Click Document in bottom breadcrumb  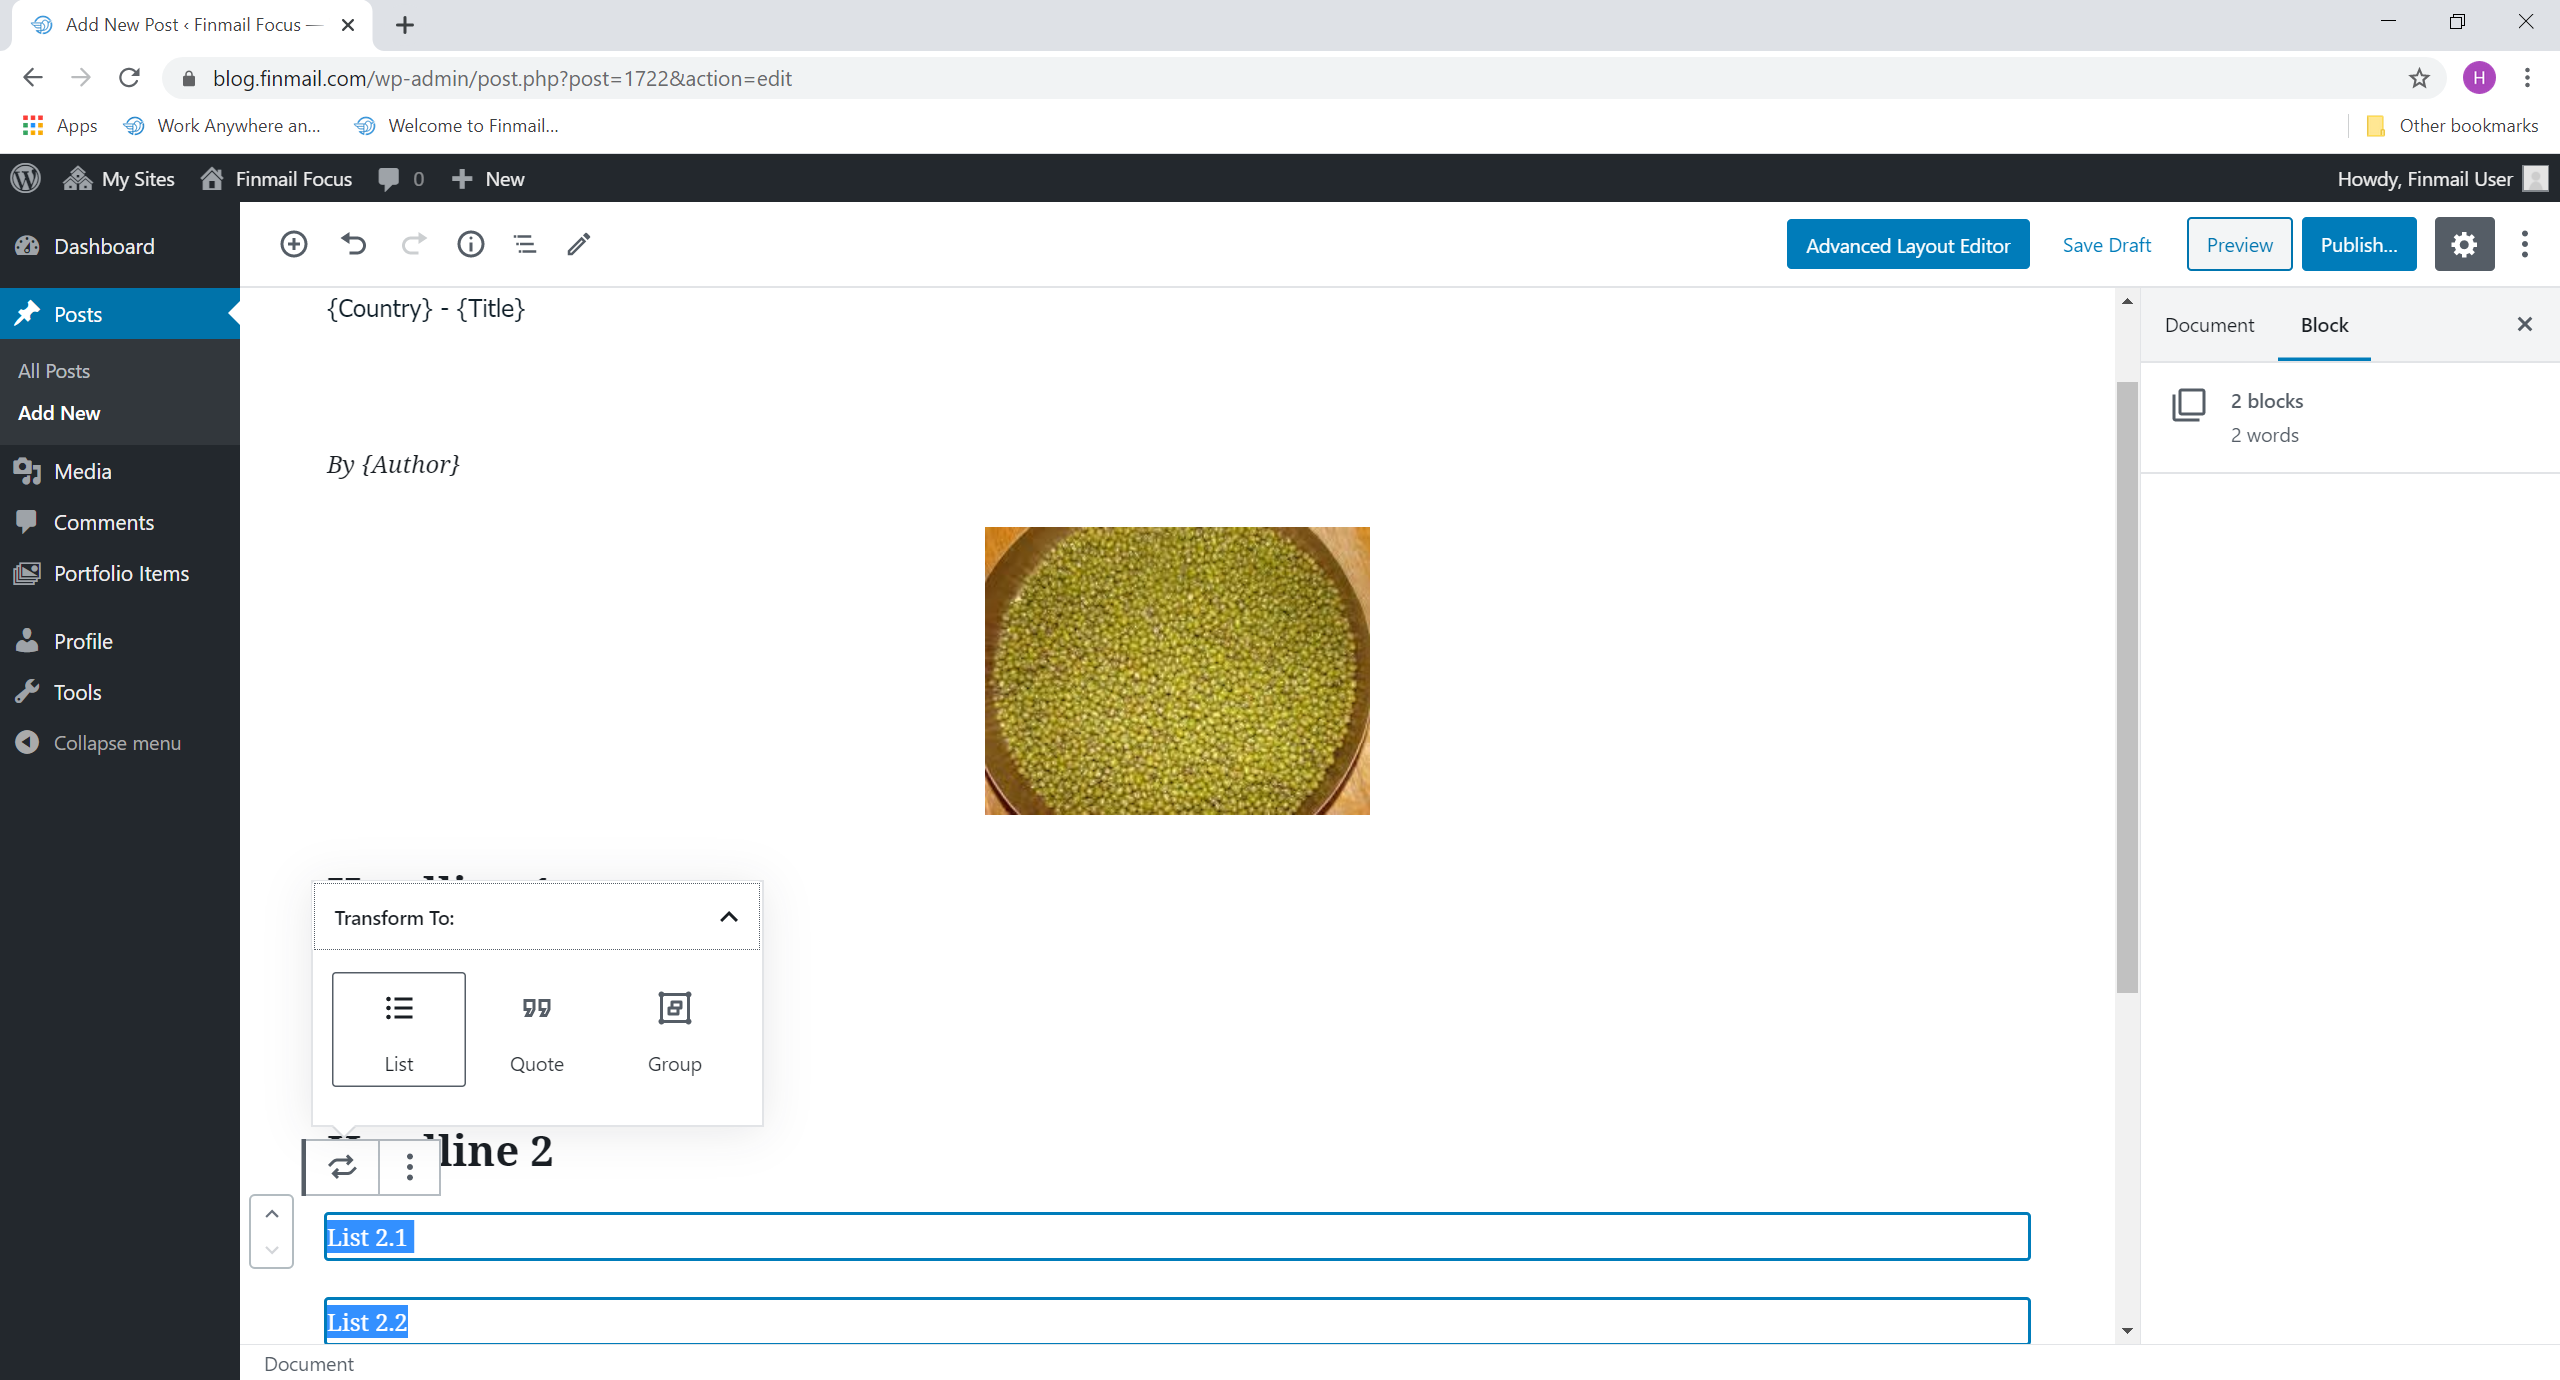309,1364
